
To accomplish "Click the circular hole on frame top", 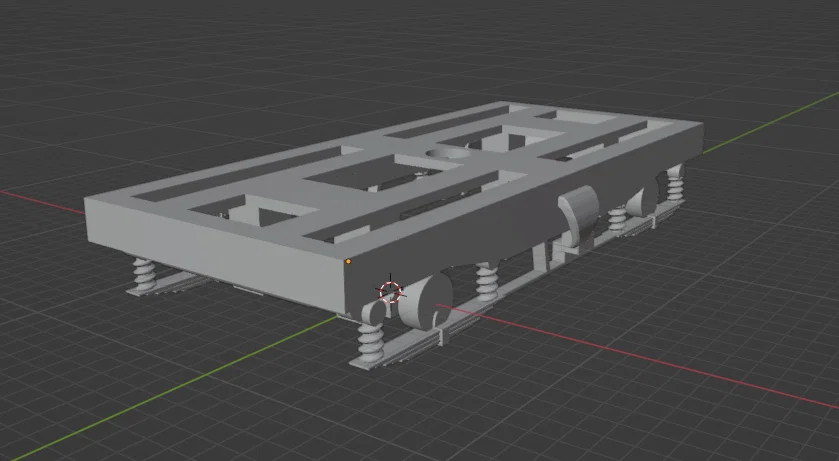I will click(449, 153).
